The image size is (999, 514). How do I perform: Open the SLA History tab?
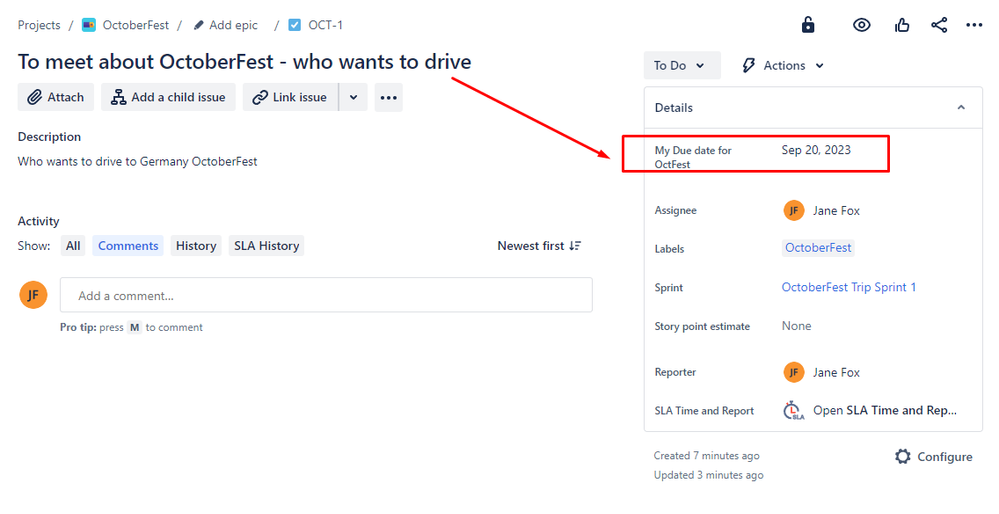click(x=266, y=246)
